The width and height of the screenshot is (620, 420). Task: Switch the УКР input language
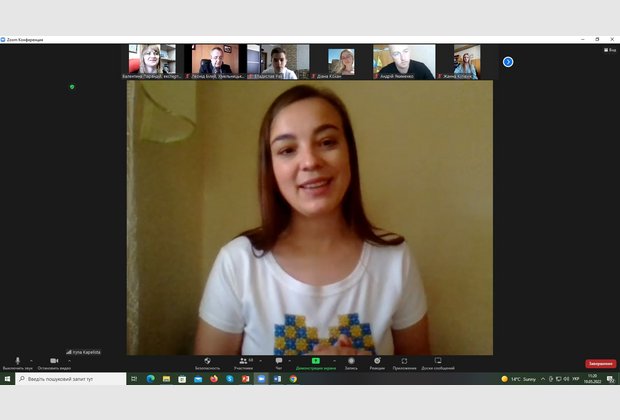[x=576, y=379]
